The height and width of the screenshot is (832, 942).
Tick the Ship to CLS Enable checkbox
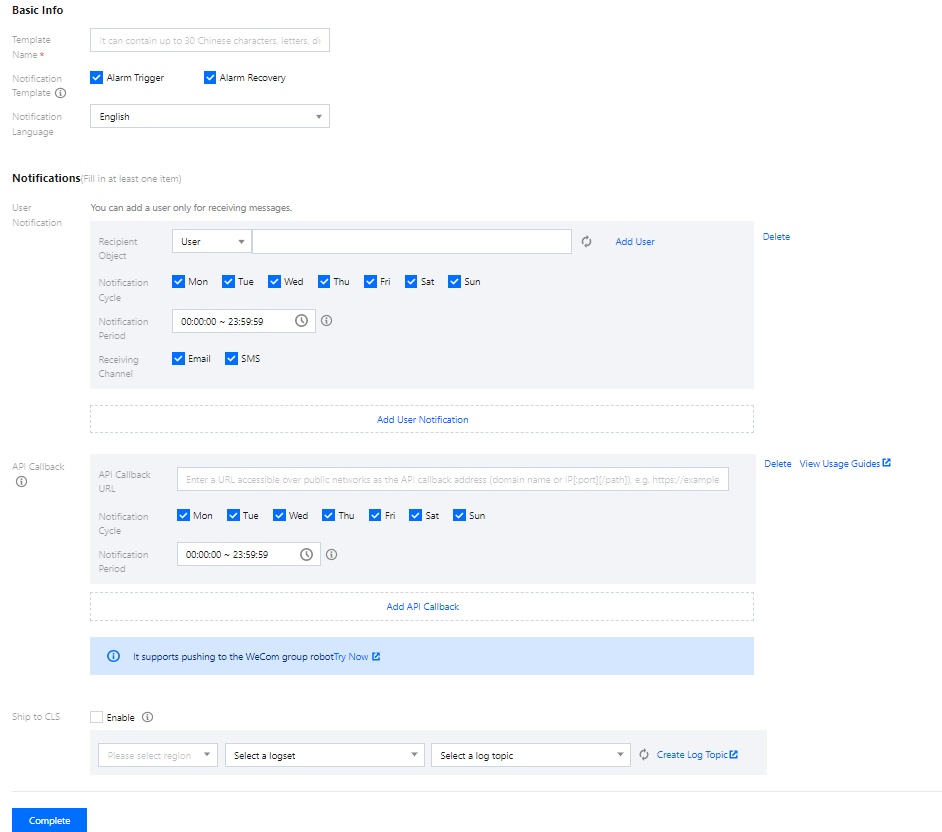click(97, 717)
